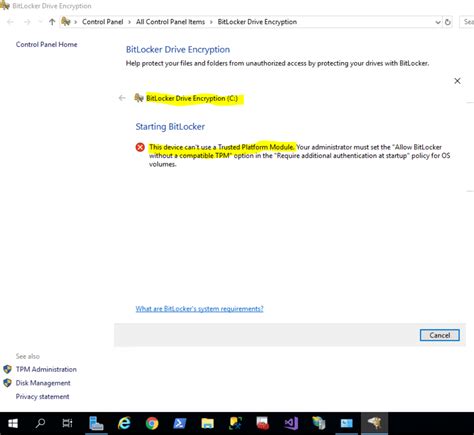Open Visual Studio from the taskbar

pos(291,423)
